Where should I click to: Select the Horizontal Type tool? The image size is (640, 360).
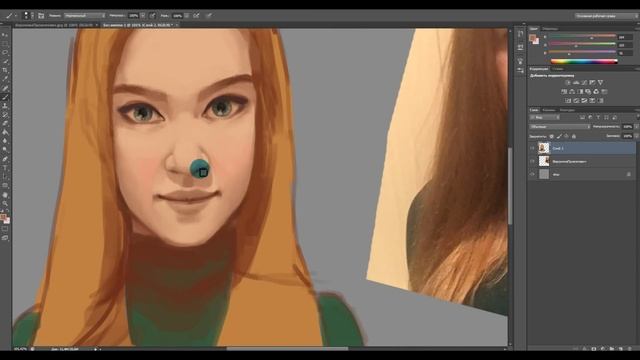(5, 168)
